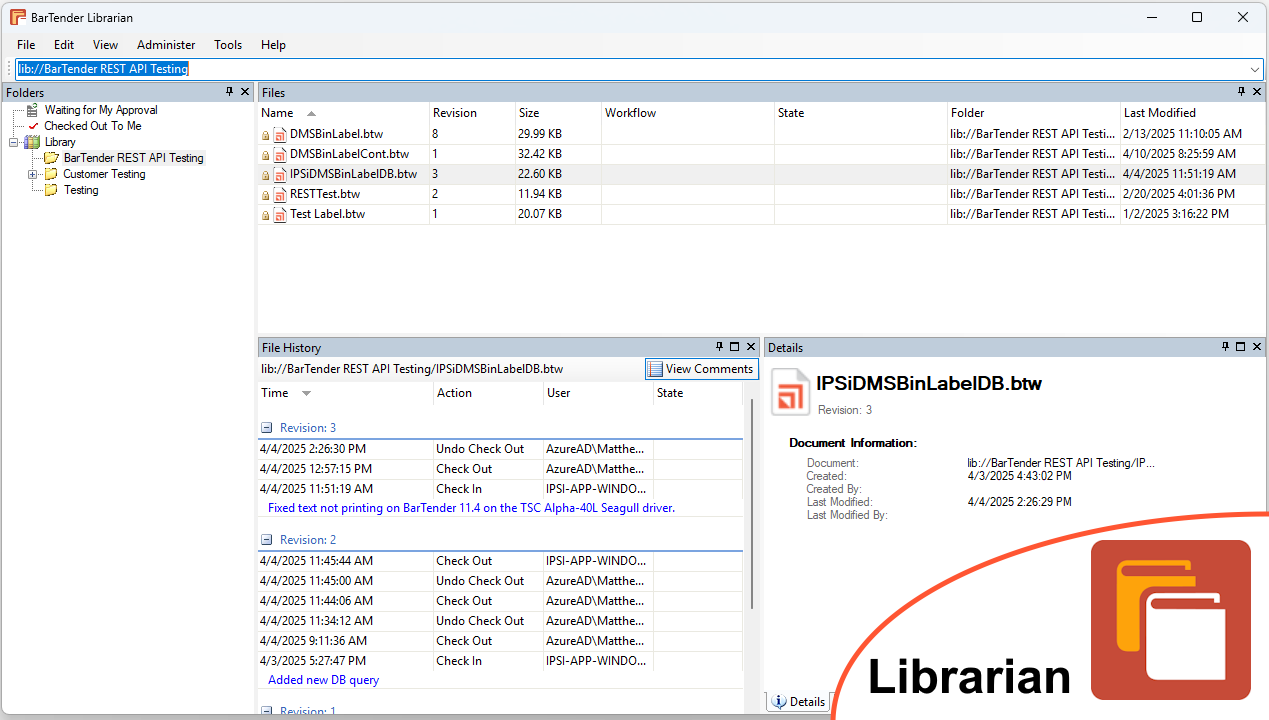Expand the Customer Testing folder node
Viewport: 1269px width, 720px height.
tap(33, 174)
